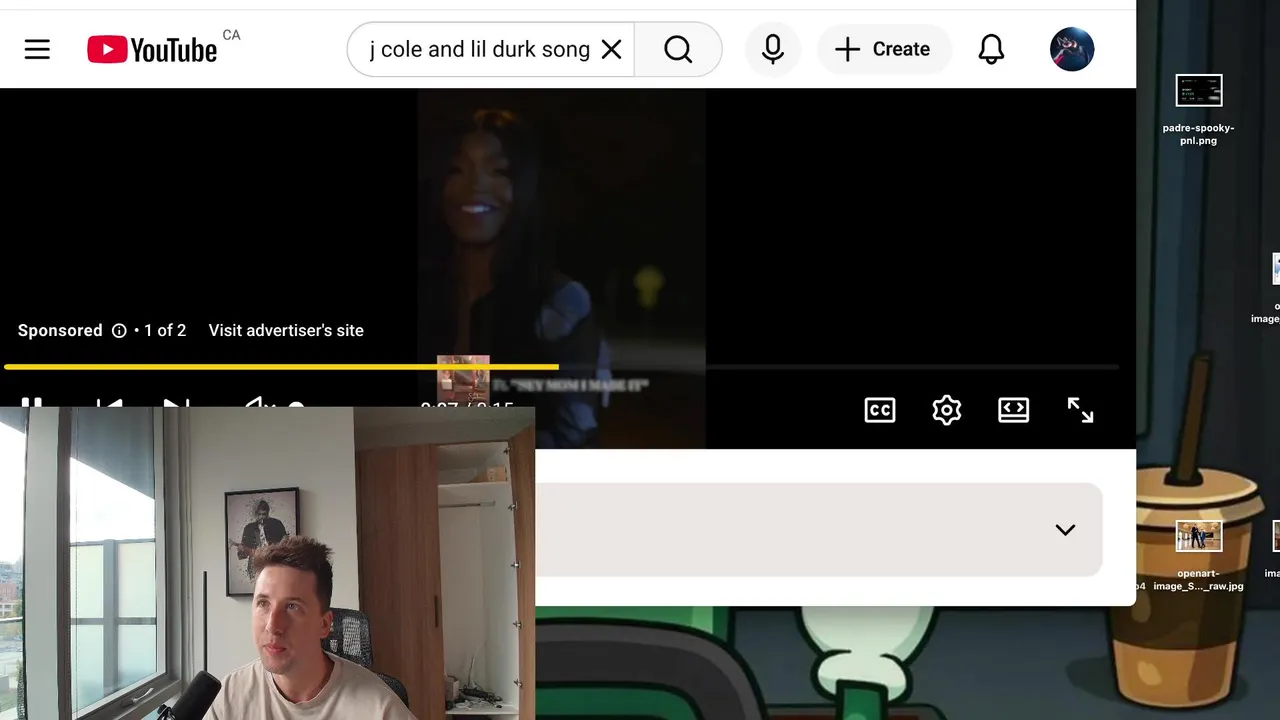The width and height of the screenshot is (1280, 720).
Task: Select the openart-image raw.jpg desktop file
Action: click(x=1198, y=556)
